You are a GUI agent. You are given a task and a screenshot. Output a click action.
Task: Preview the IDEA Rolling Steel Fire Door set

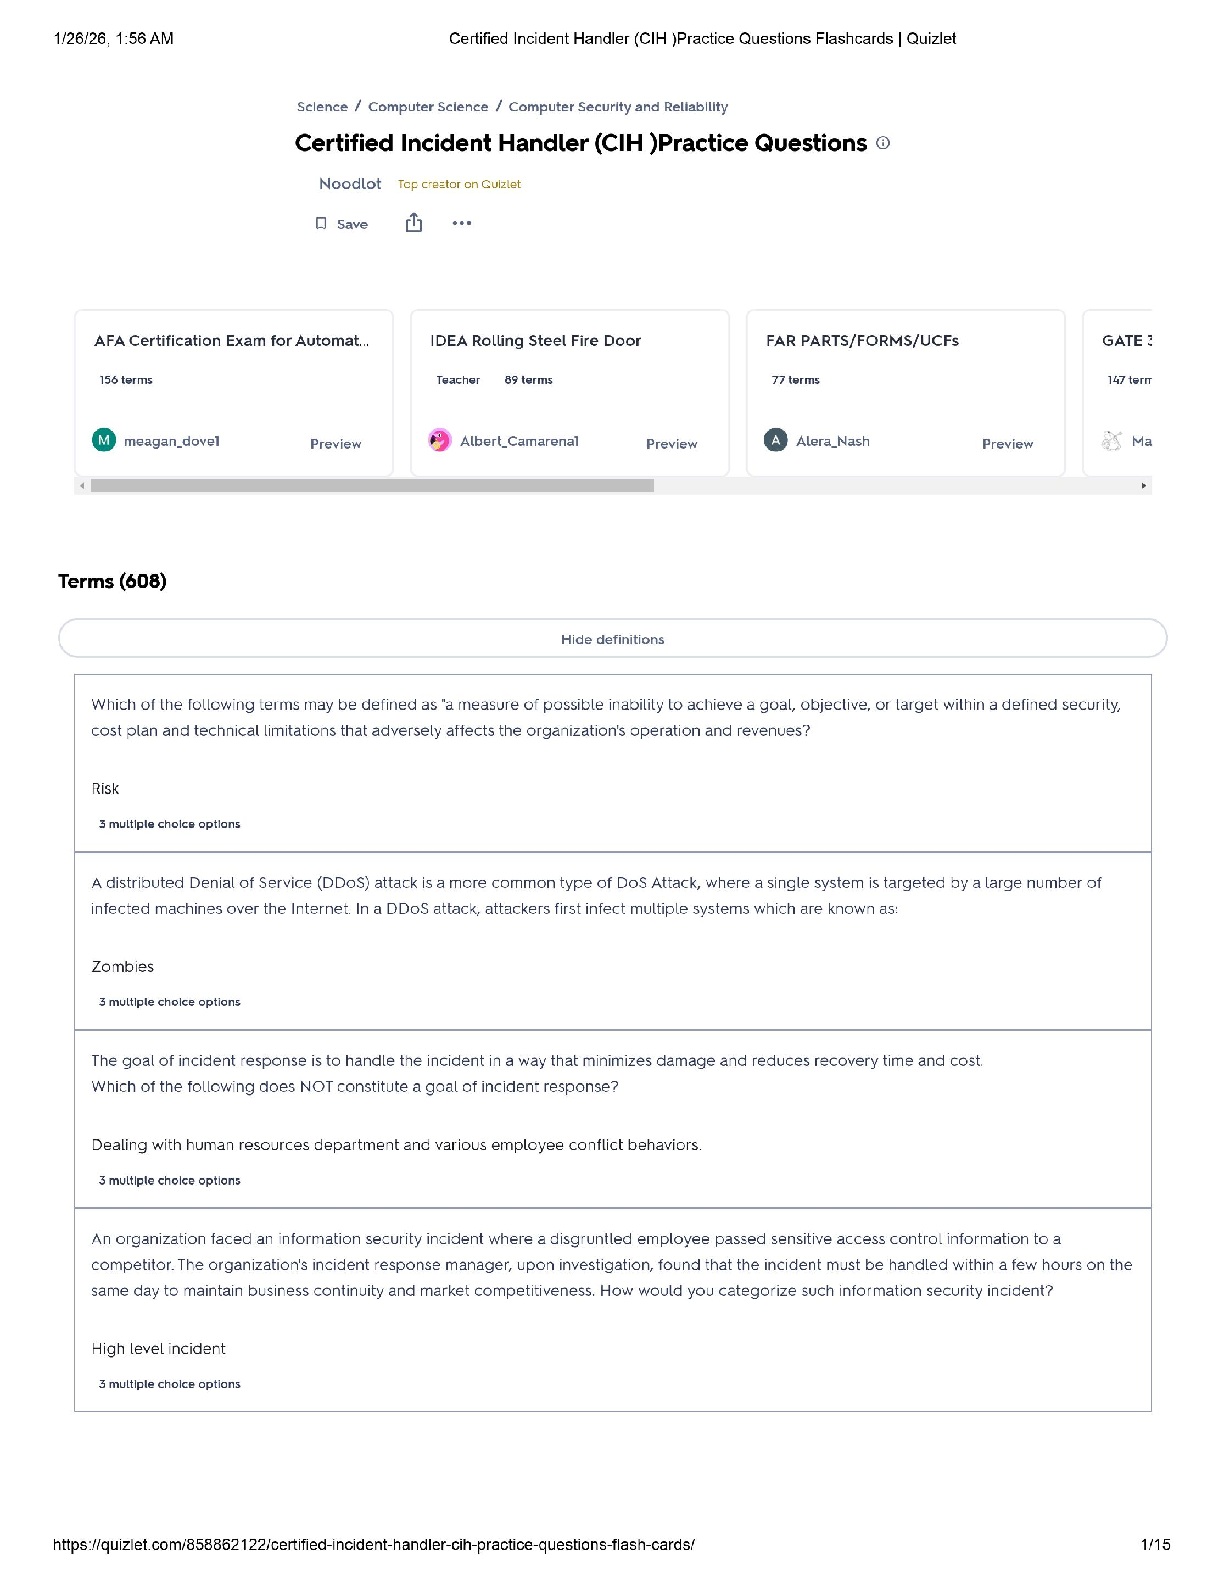click(671, 444)
